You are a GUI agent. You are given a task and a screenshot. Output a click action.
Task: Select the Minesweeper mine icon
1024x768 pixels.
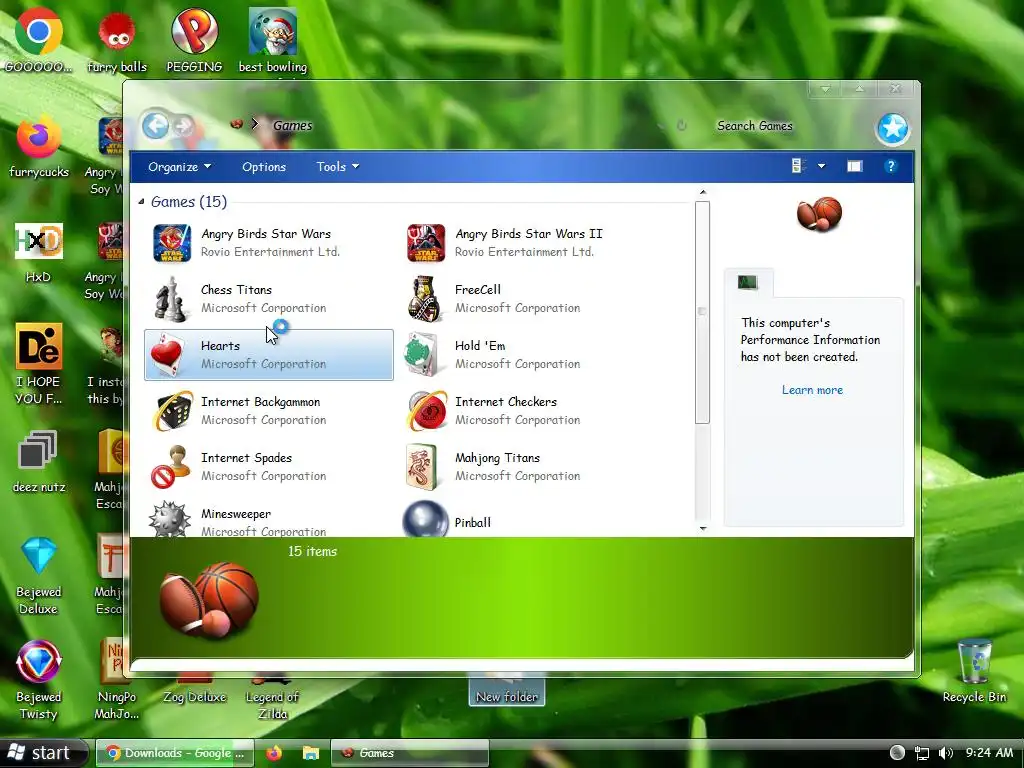(x=170, y=520)
